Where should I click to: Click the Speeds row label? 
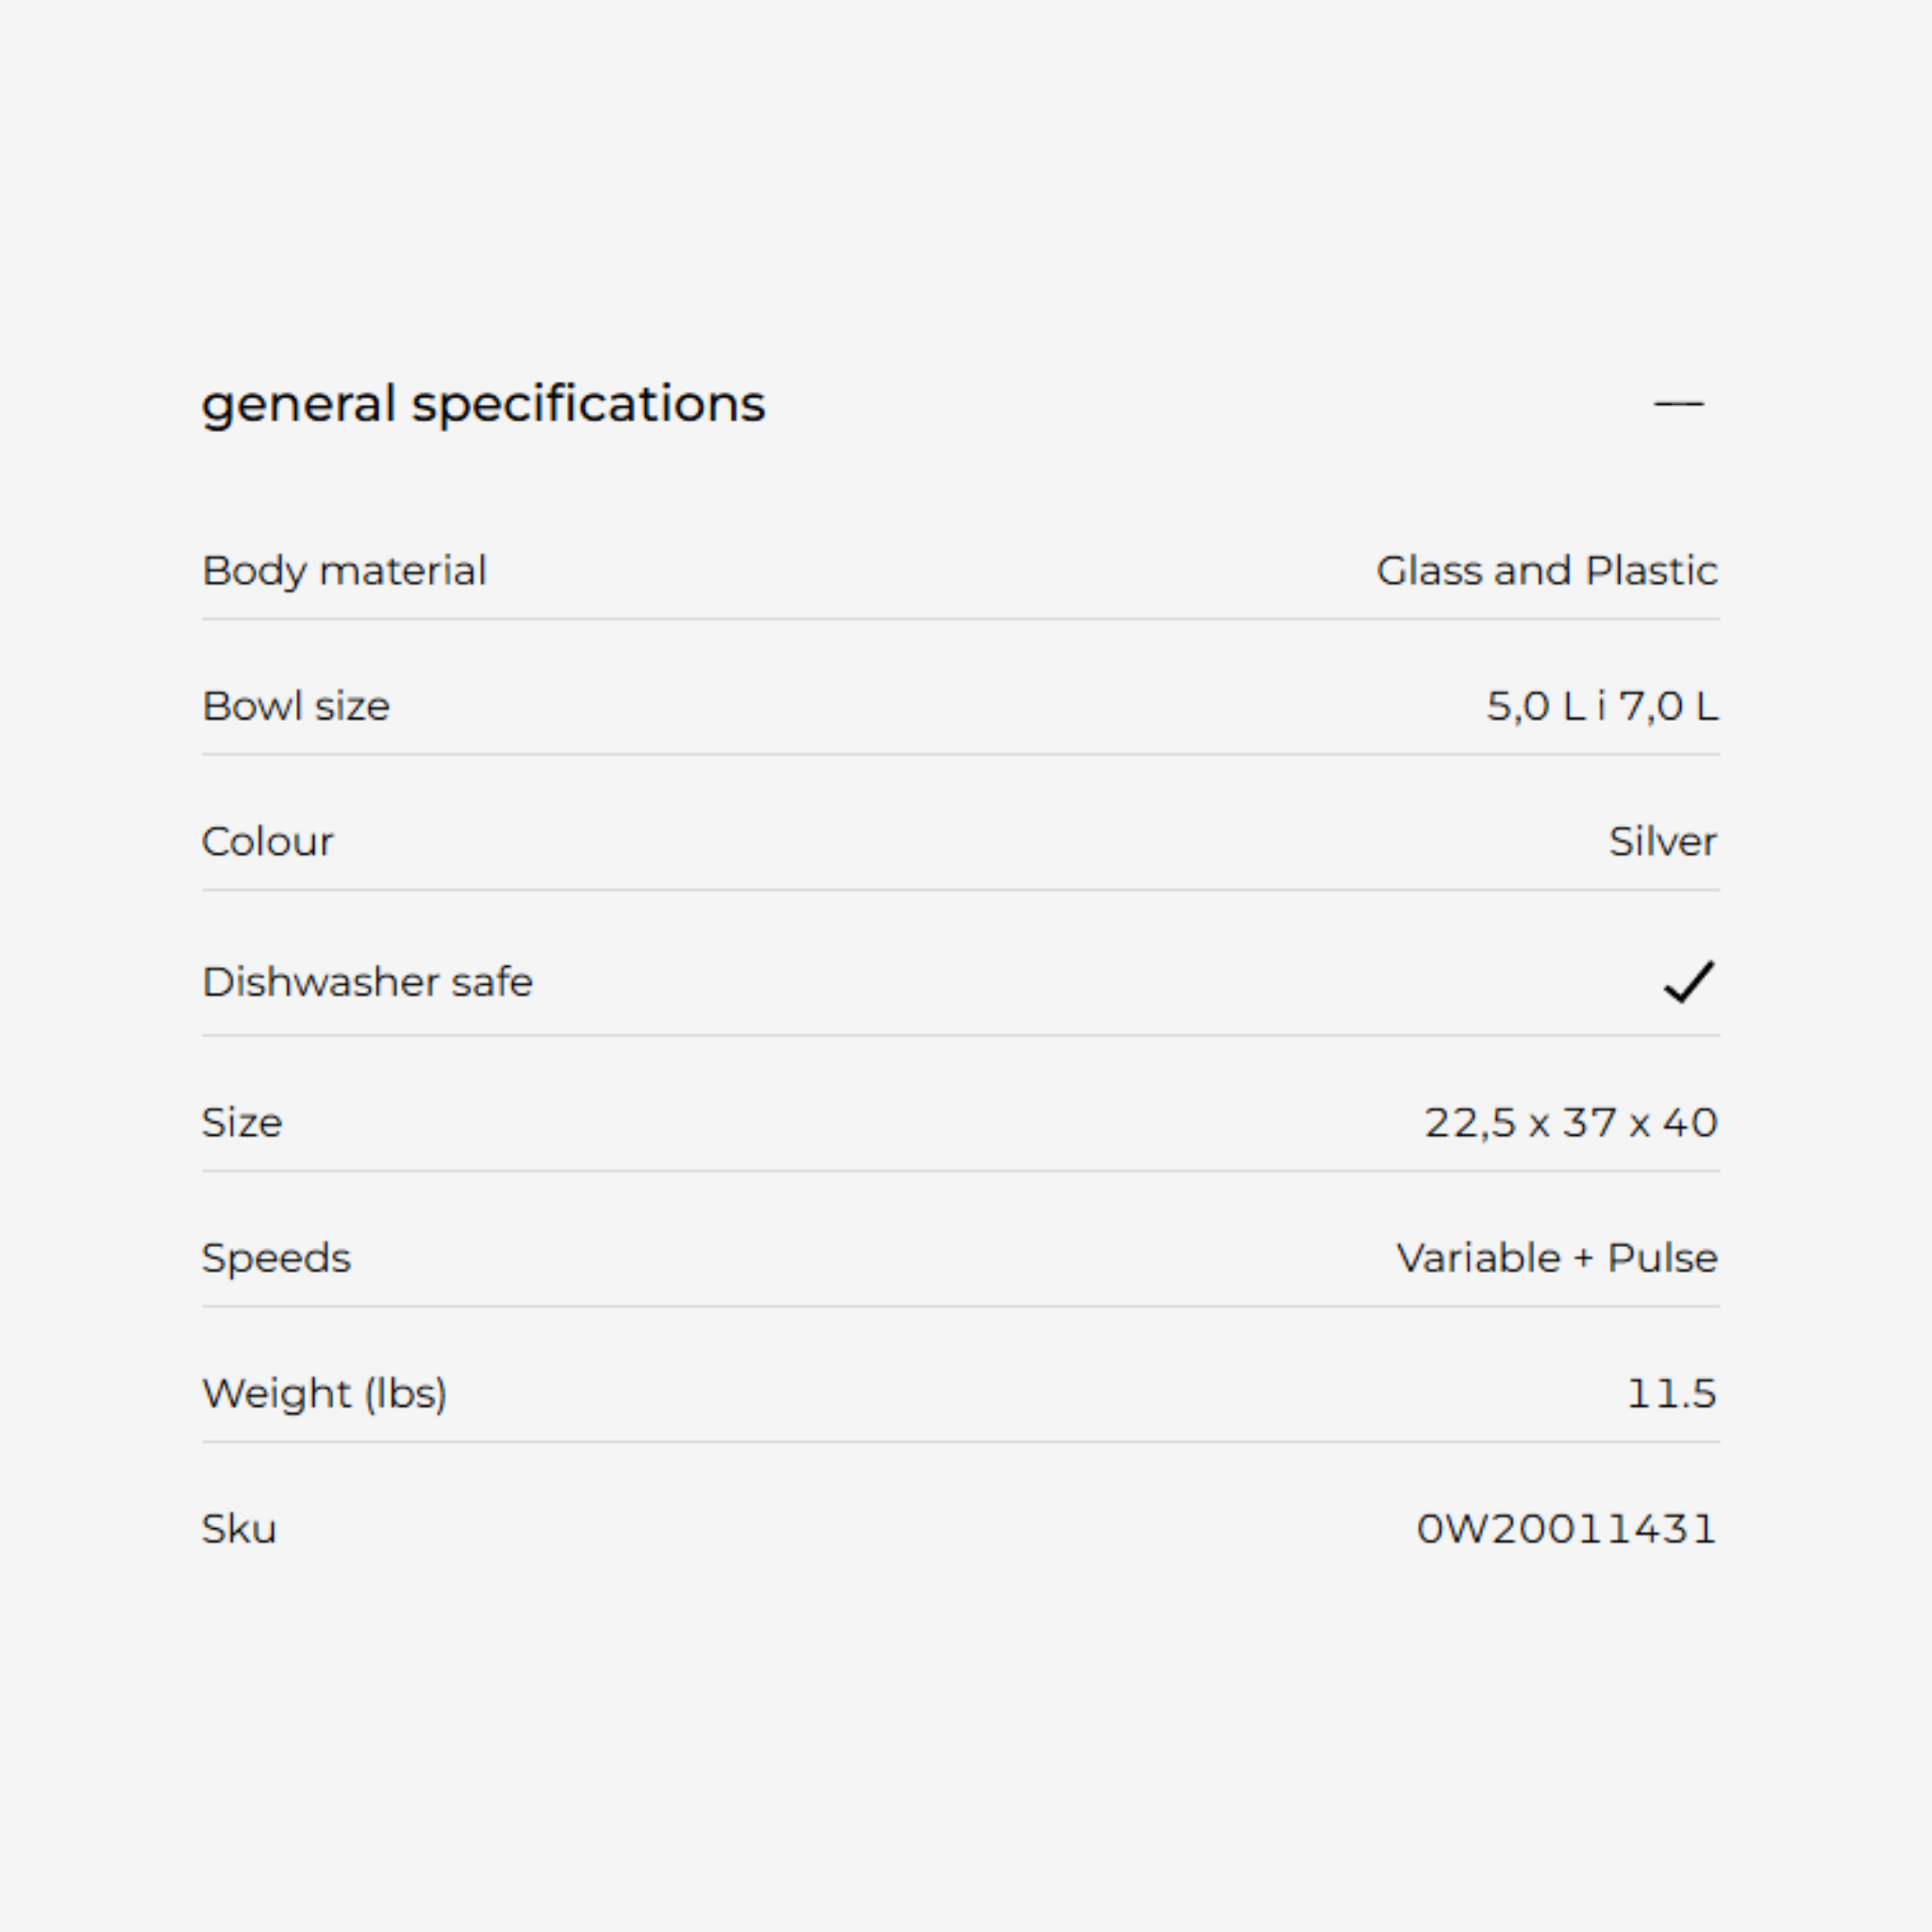276,1258
